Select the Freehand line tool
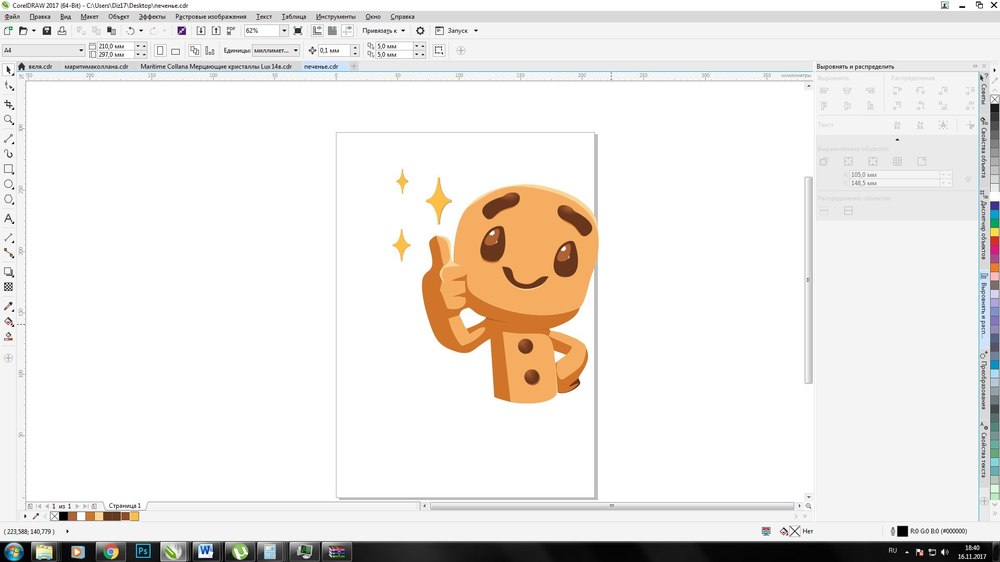This screenshot has height=562, width=1000. [x=8, y=138]
